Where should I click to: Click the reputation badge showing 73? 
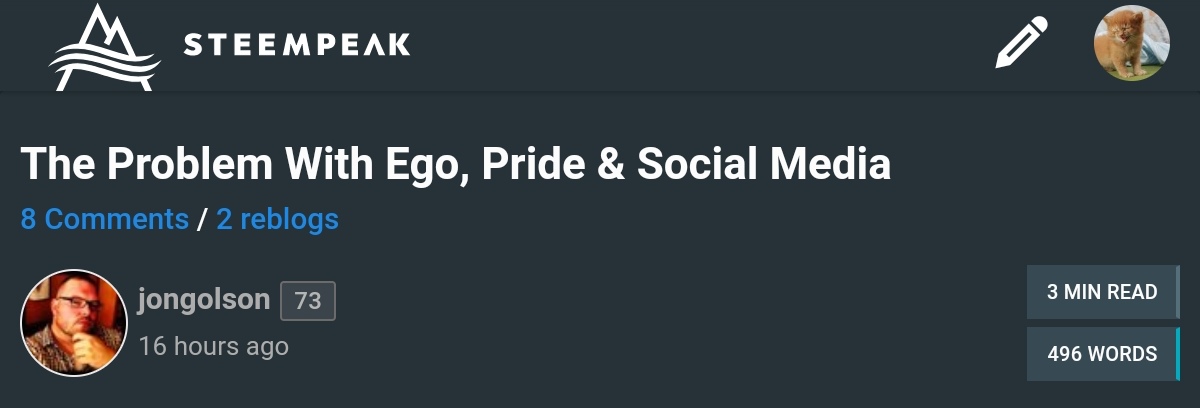coord(308,301)
